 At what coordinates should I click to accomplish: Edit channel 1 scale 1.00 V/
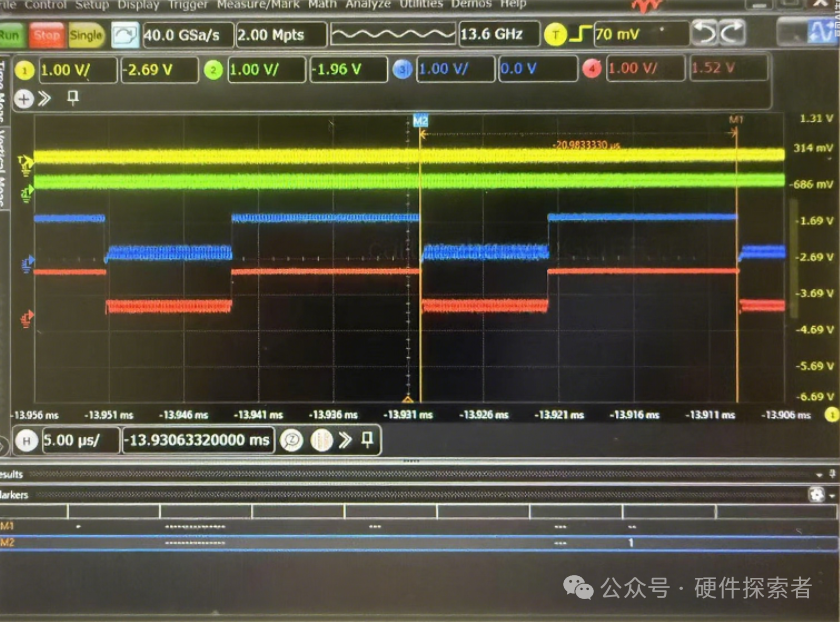click(78, 70)
